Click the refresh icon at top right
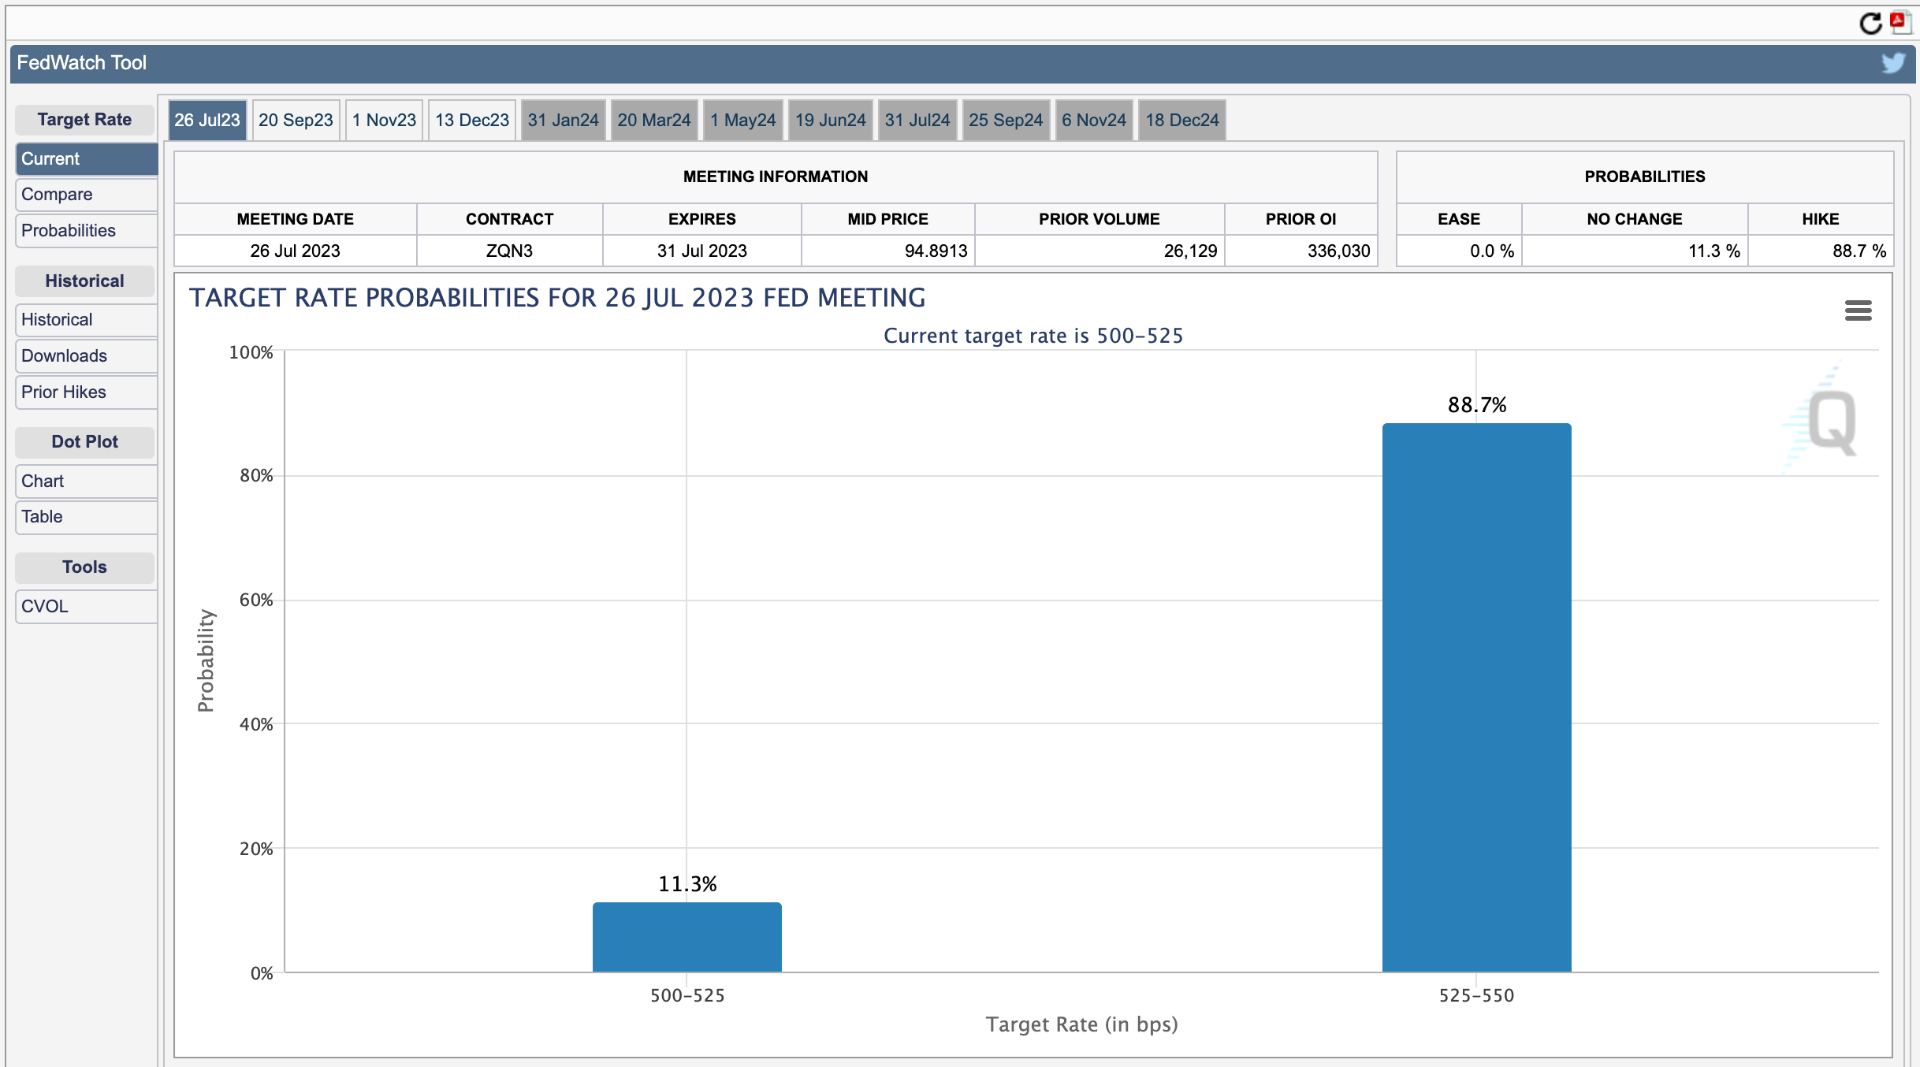Image resolution: width=1920 pixels, height=1067 pixels. [x=1870, y=23]
